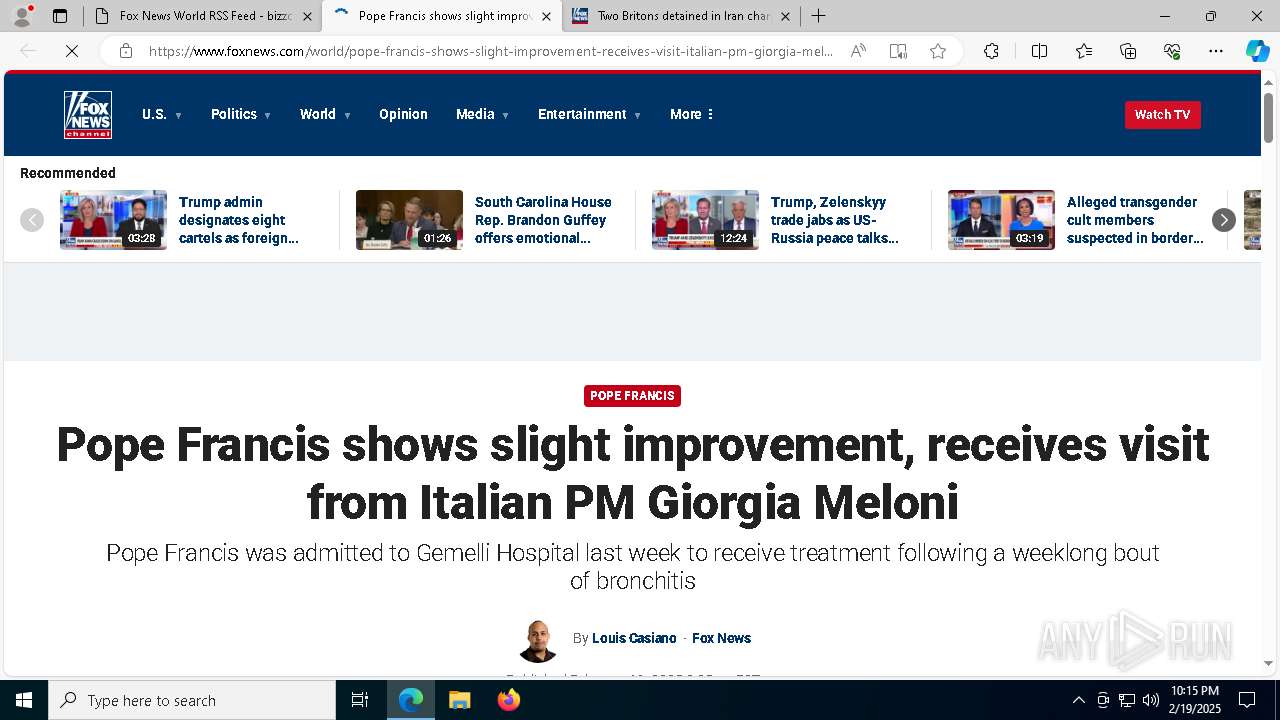Close the Fox News World RSS Feed tab

307,16
